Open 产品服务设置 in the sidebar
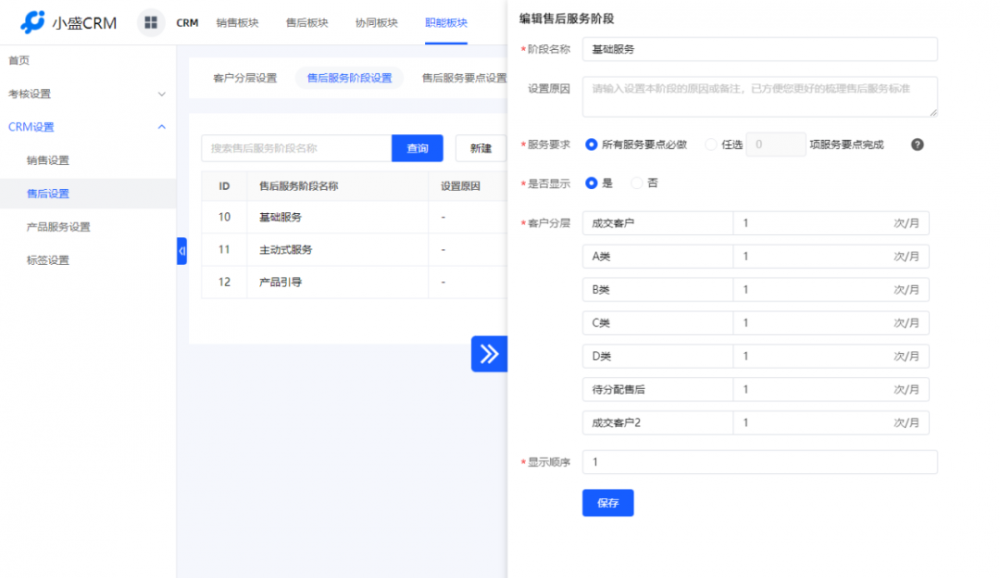This screenshot has height=578, width=1000. 58,227
